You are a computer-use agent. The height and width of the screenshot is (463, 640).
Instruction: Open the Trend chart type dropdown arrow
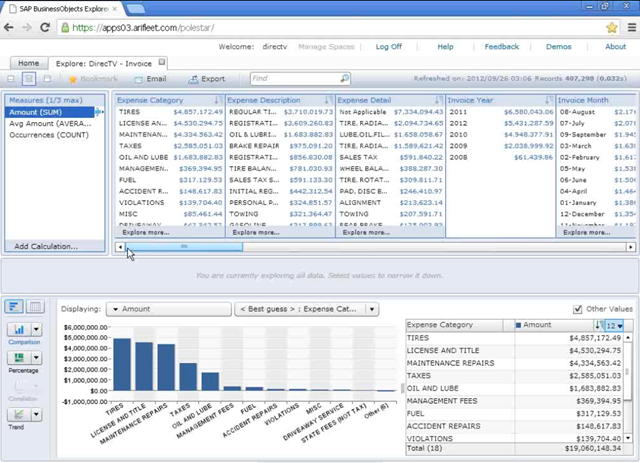point(36,415)
